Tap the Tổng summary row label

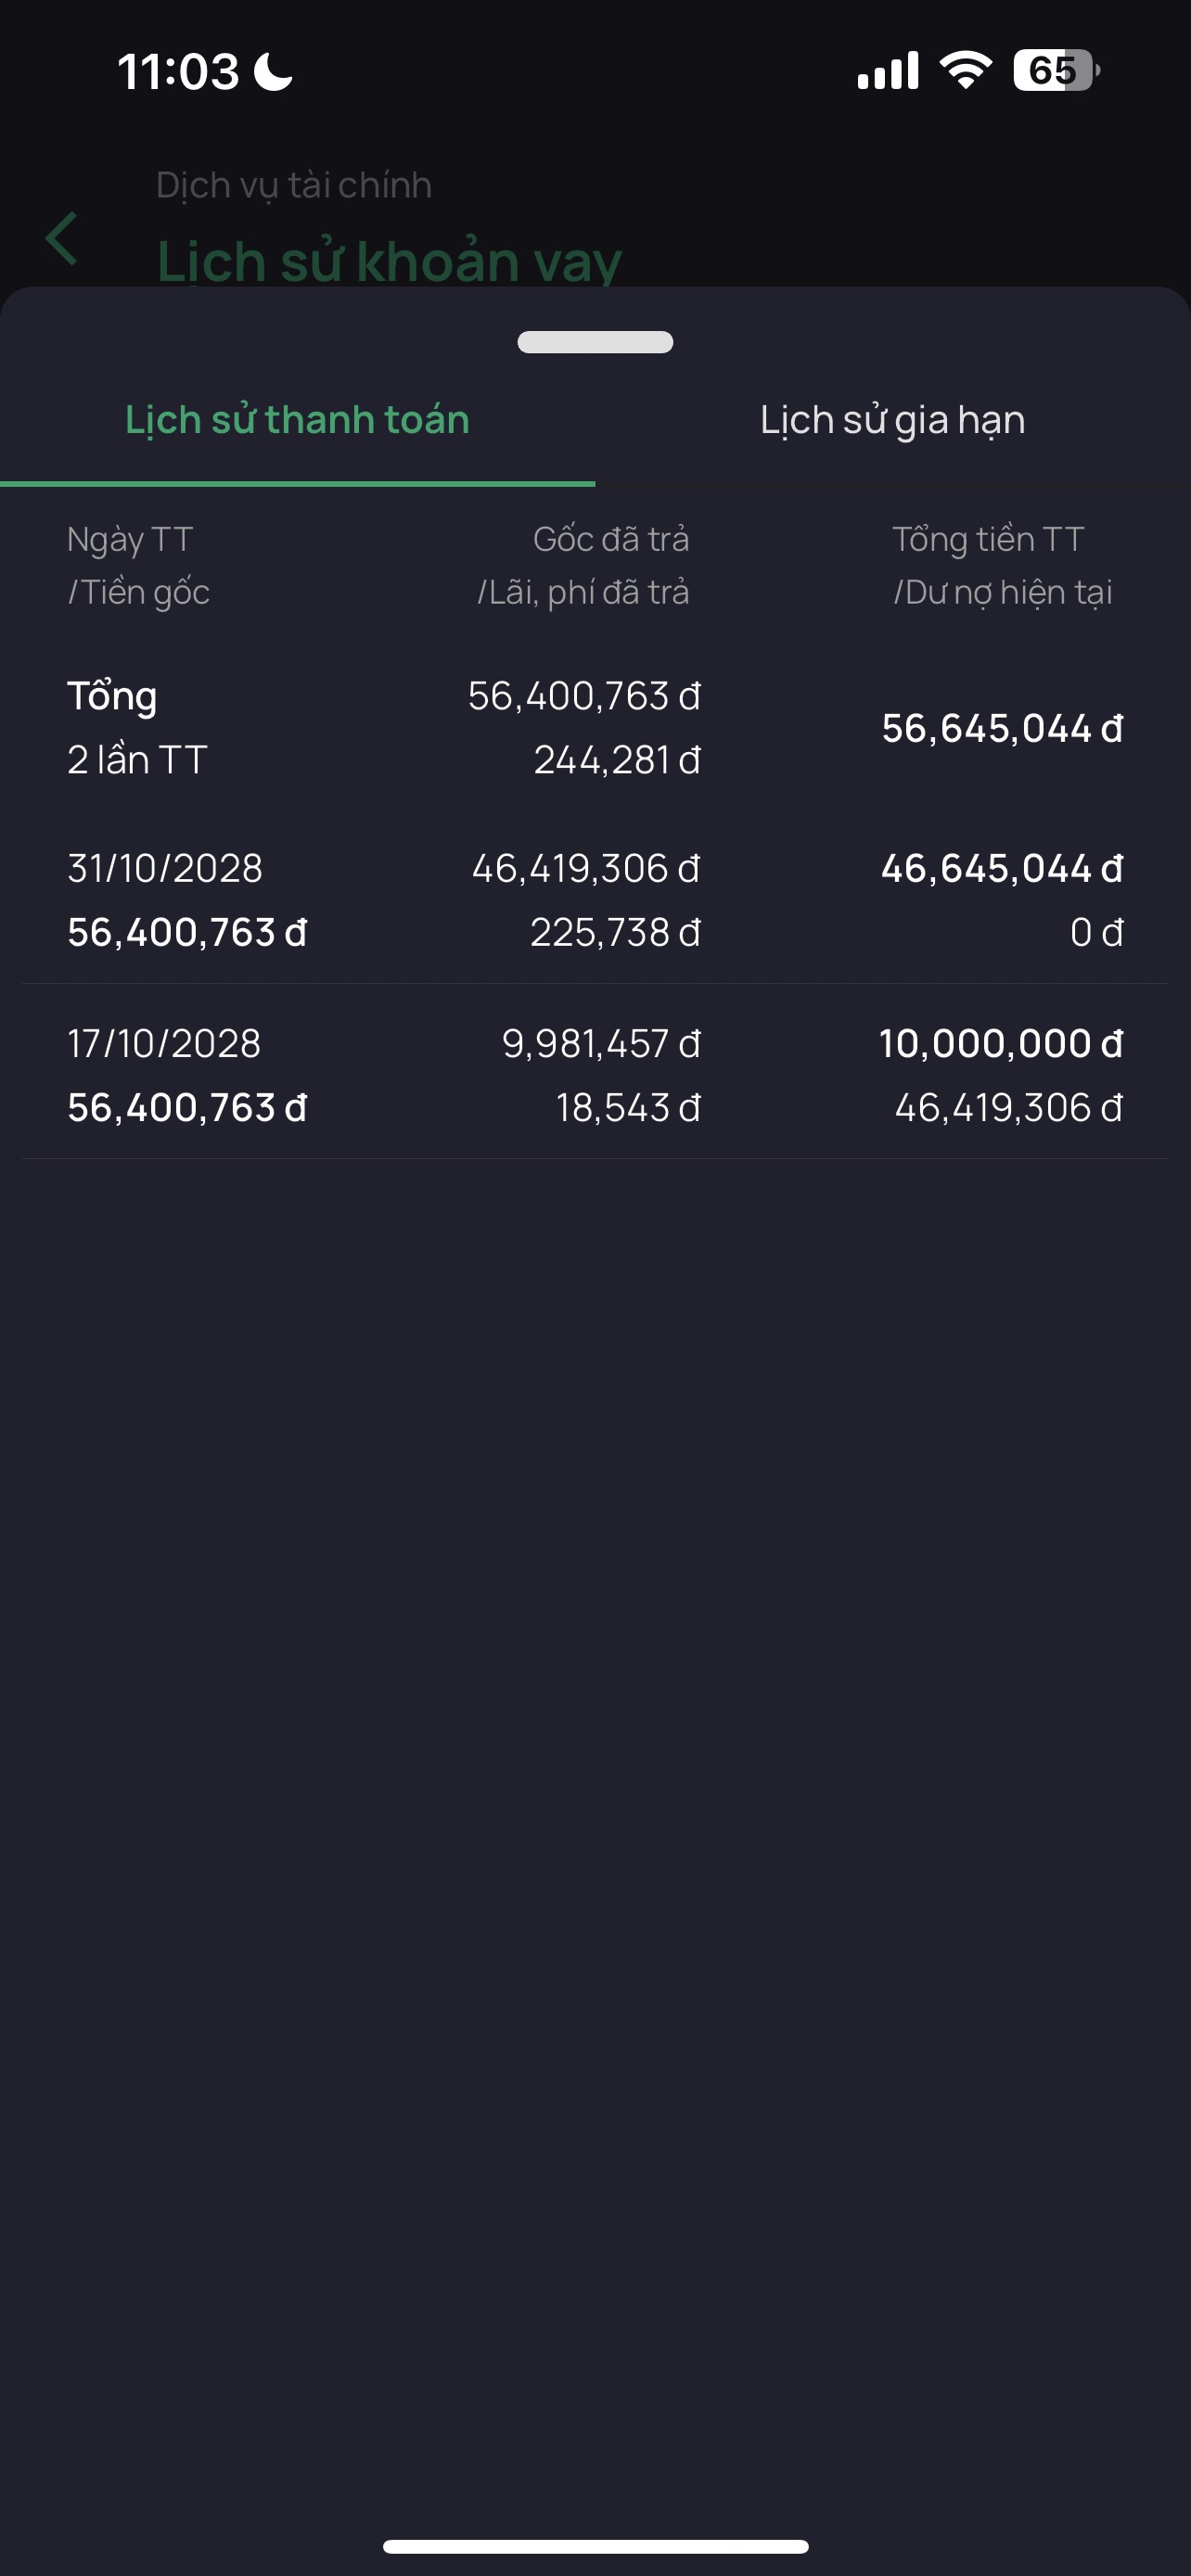[x=112, y=696]
